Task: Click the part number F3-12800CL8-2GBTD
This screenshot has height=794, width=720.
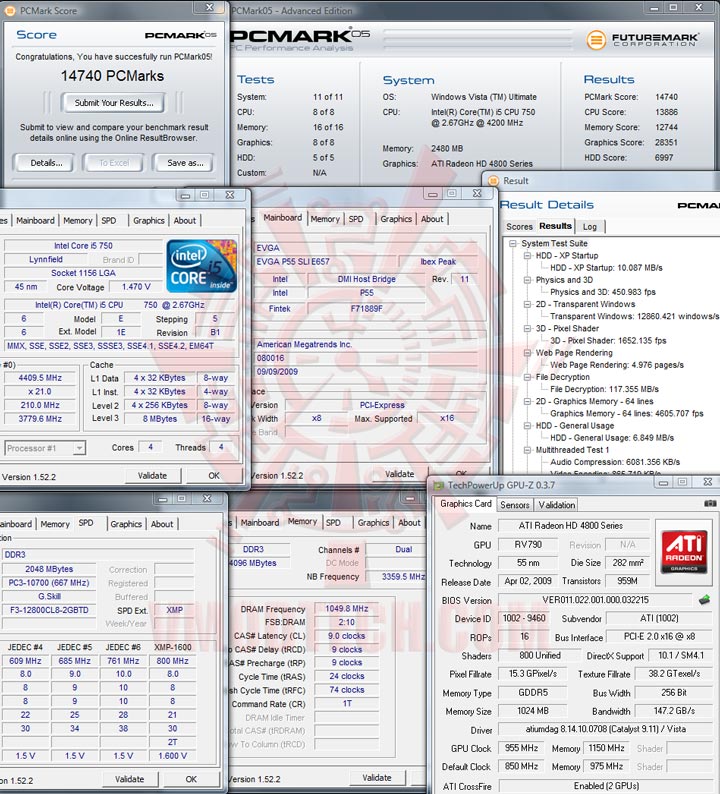Action: [x=49, y=610]
